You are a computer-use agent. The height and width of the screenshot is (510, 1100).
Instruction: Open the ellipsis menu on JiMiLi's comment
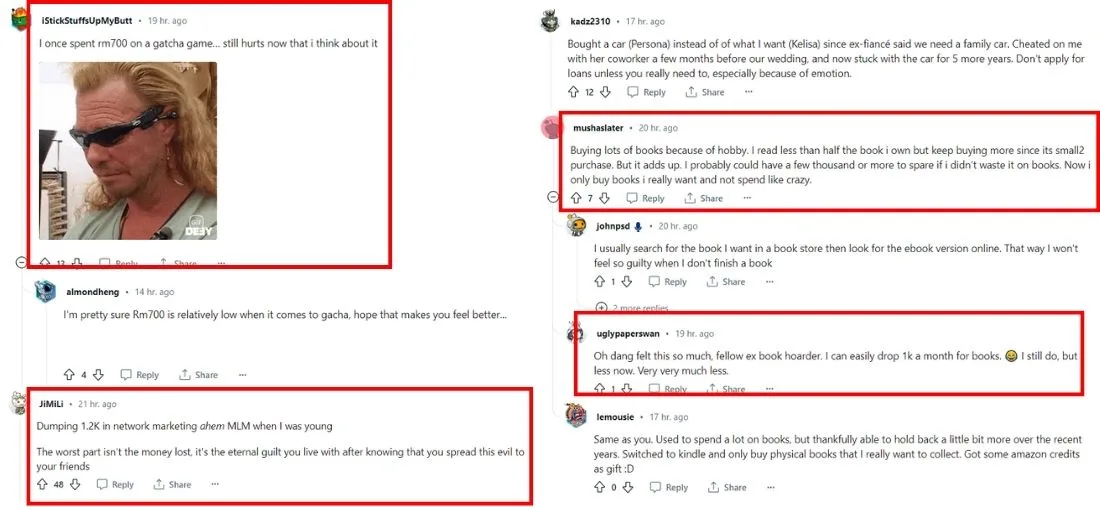point(215,485)
